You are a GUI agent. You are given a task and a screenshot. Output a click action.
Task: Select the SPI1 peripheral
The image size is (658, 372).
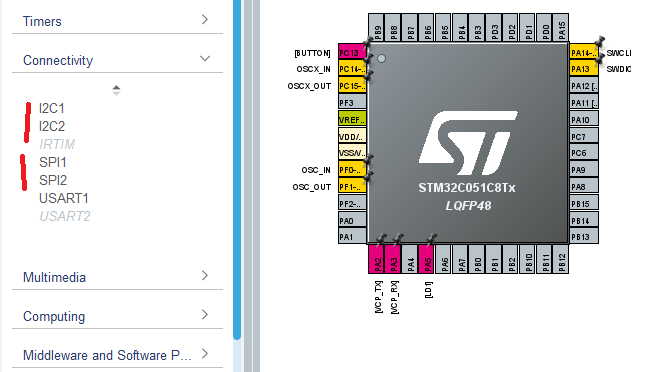(x=52, y=162)
